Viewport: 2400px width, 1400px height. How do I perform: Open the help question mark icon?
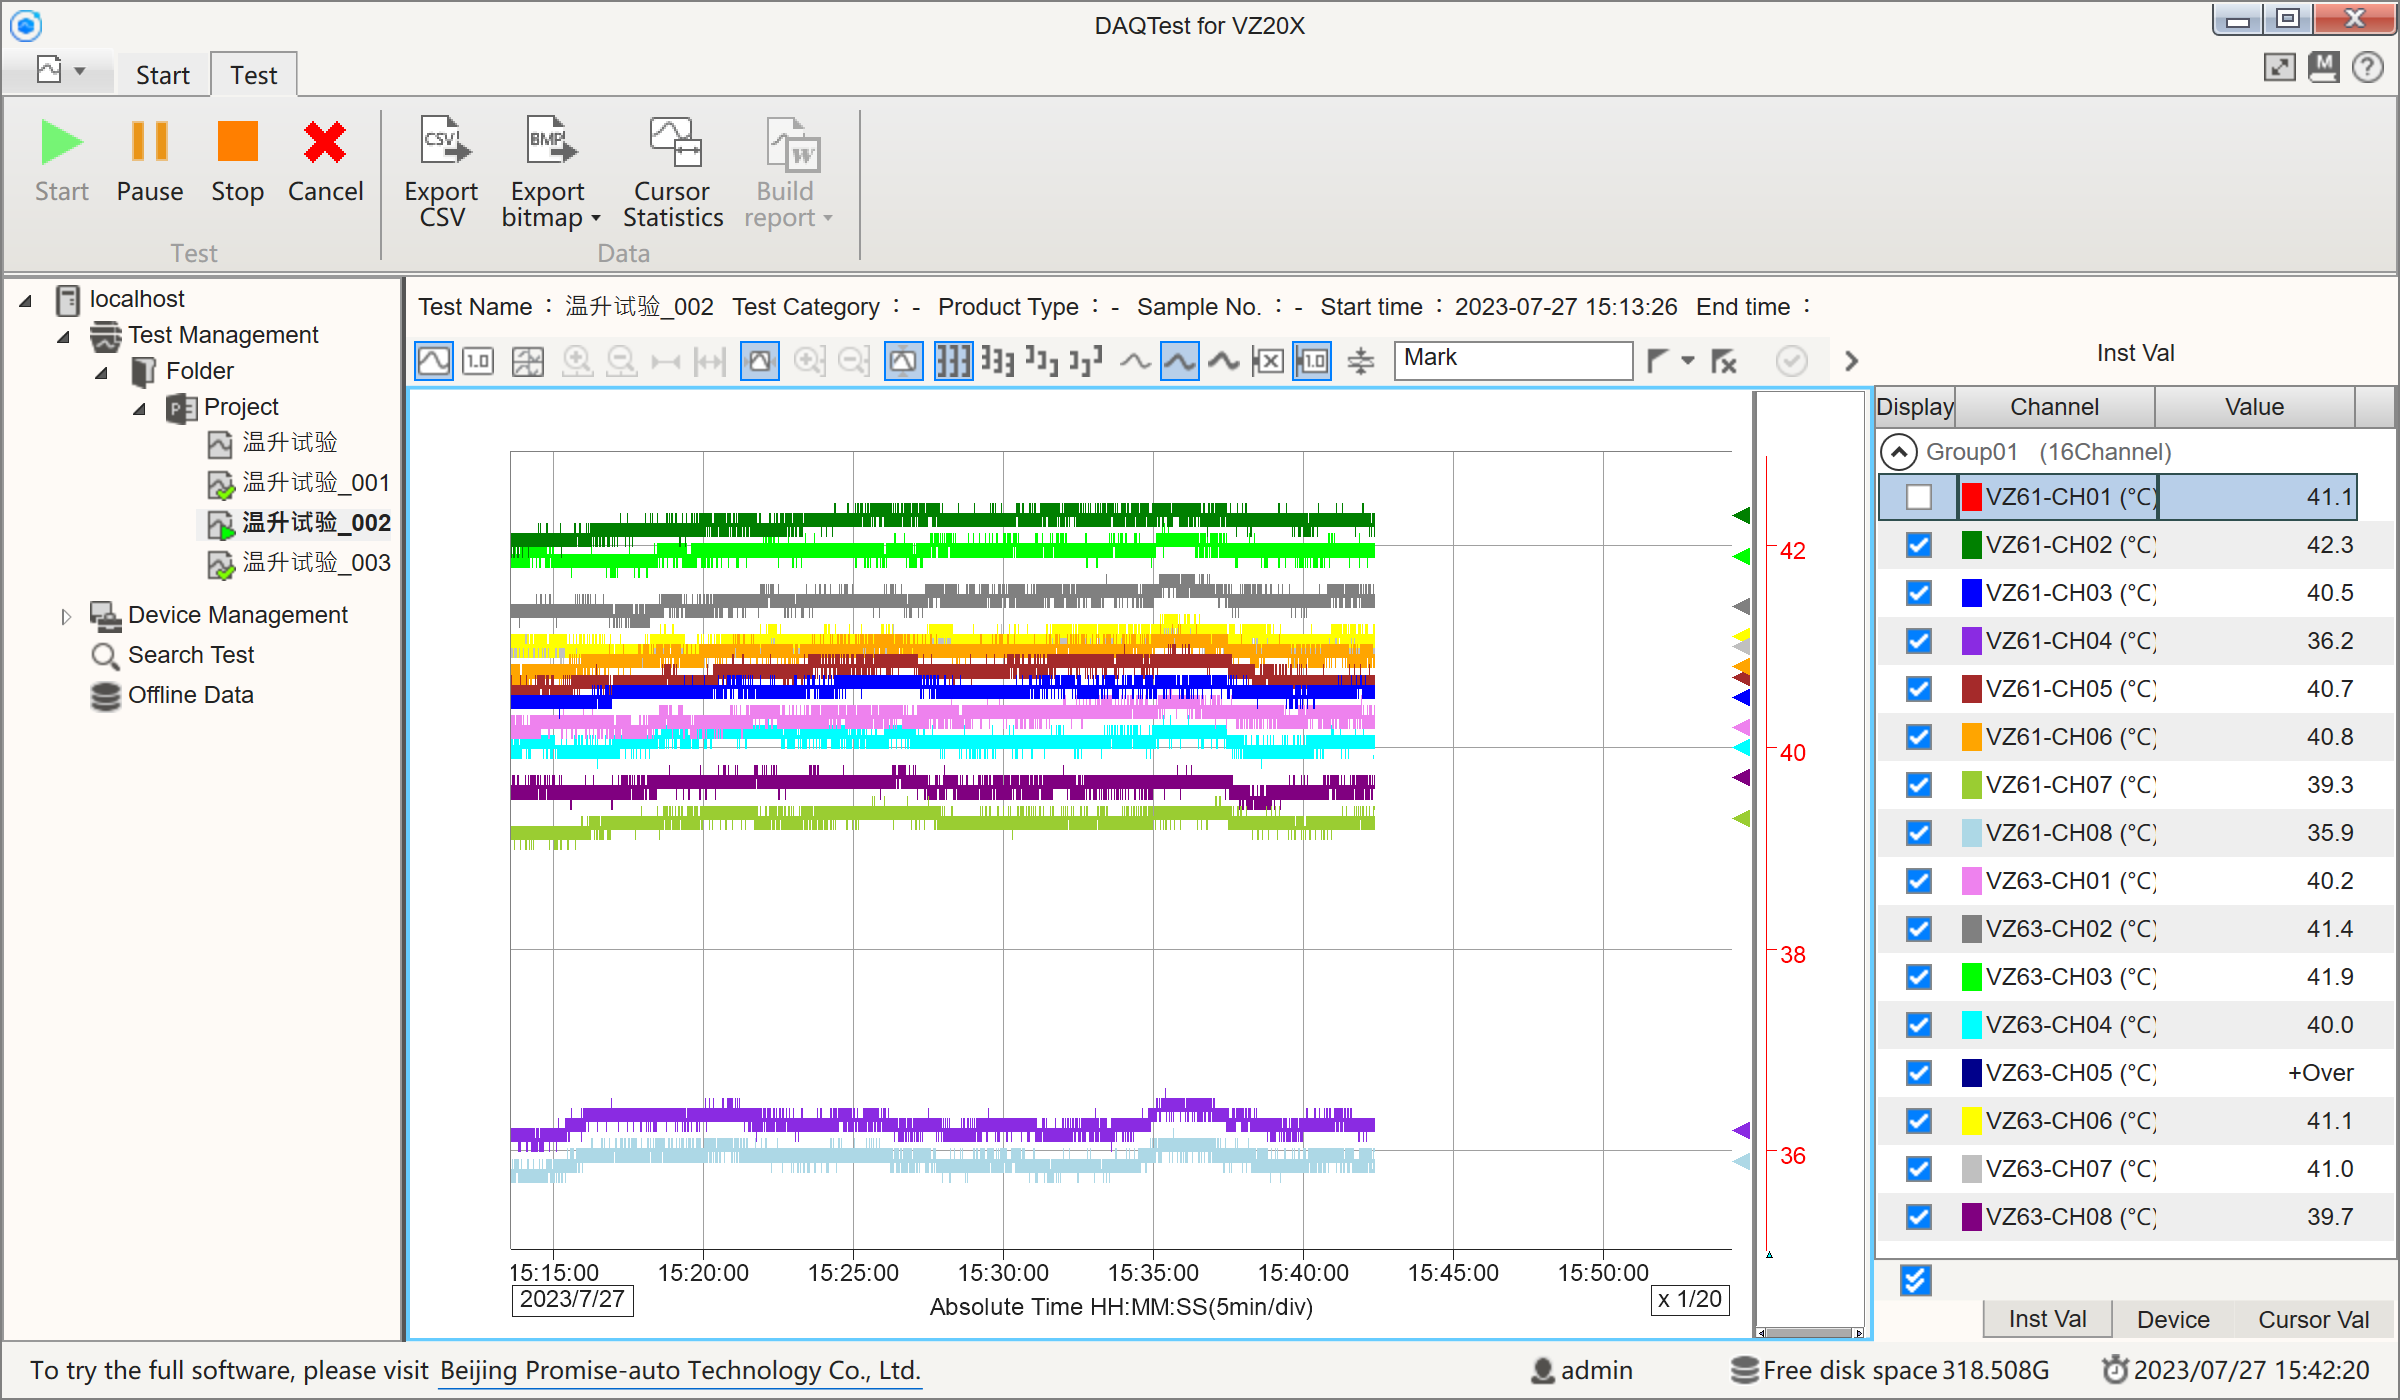pos(2367,68)
